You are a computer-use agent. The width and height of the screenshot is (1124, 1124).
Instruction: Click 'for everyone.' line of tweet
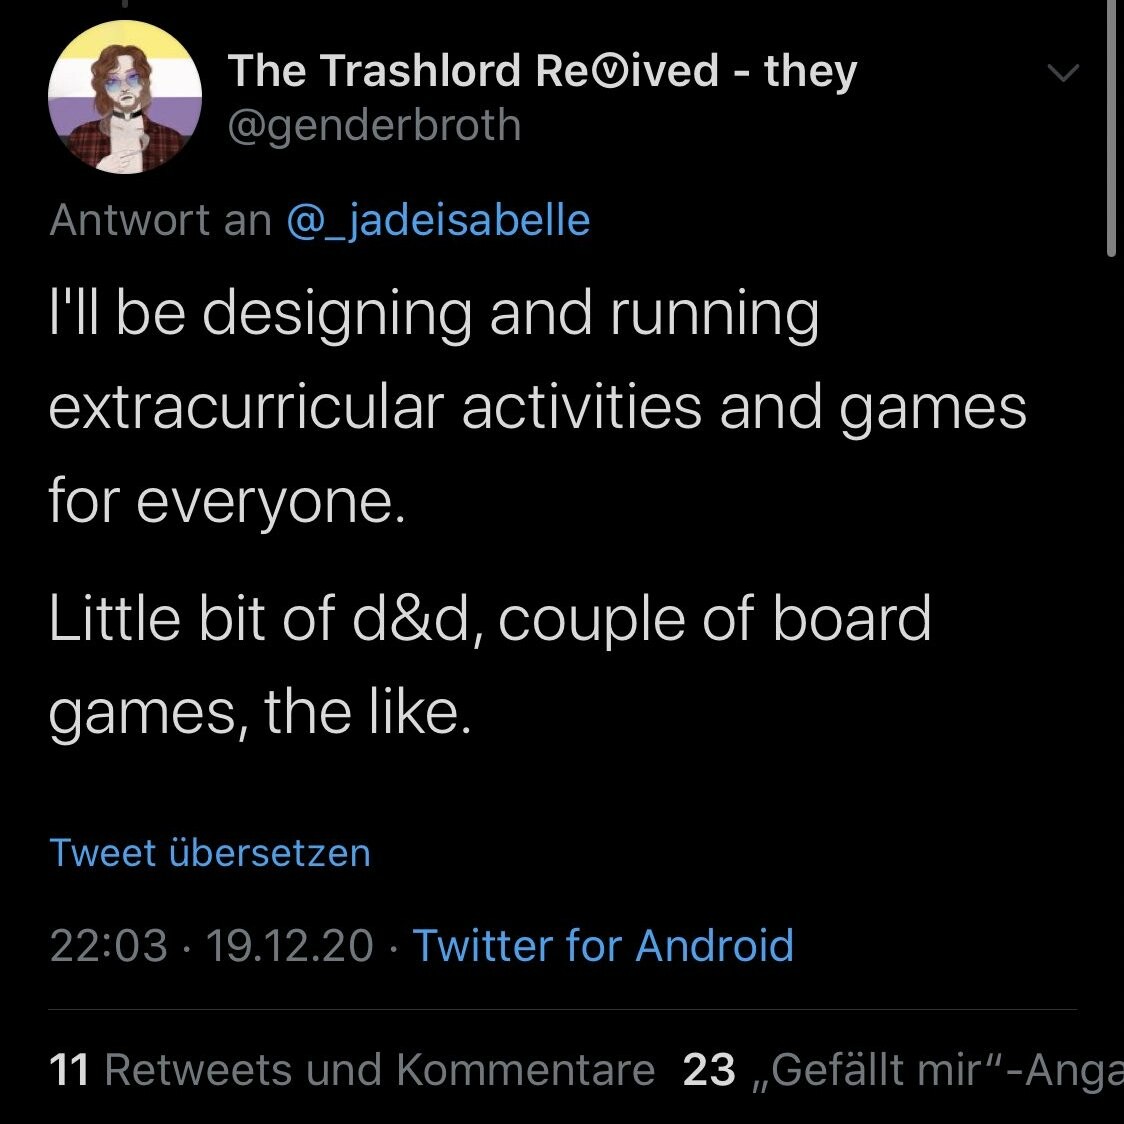227,500
